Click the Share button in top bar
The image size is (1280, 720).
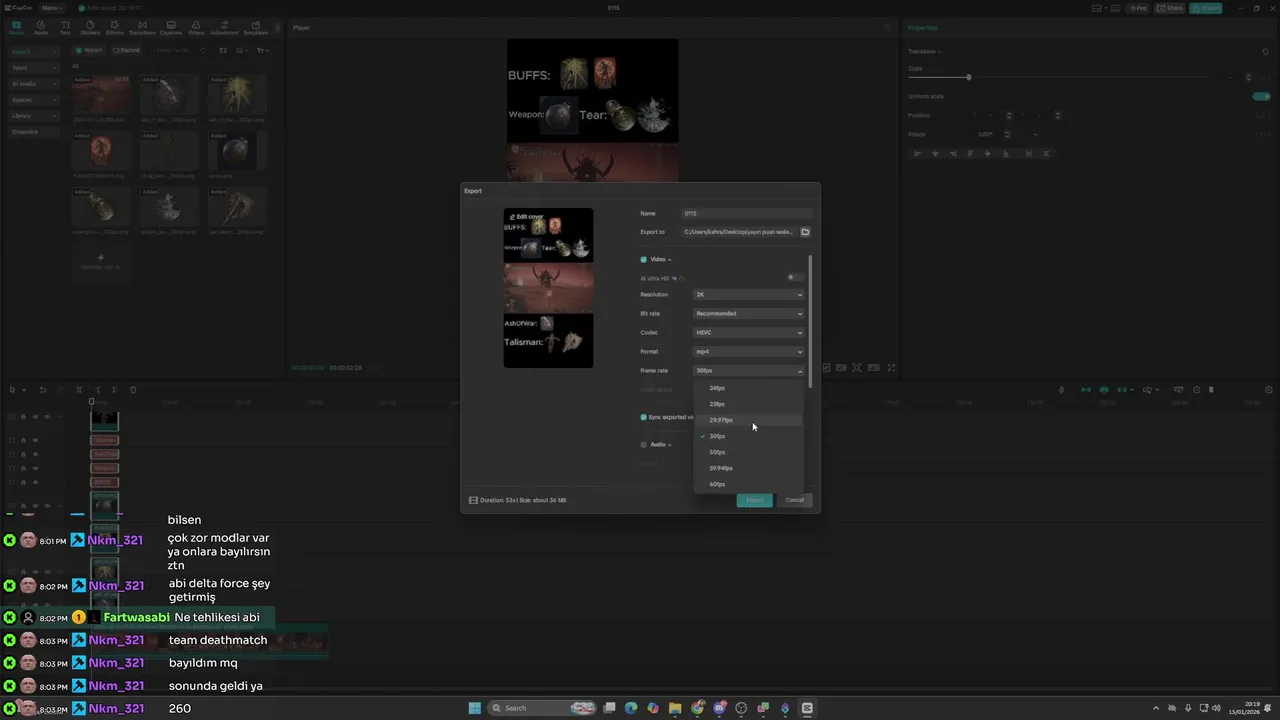click(1170, 8)
